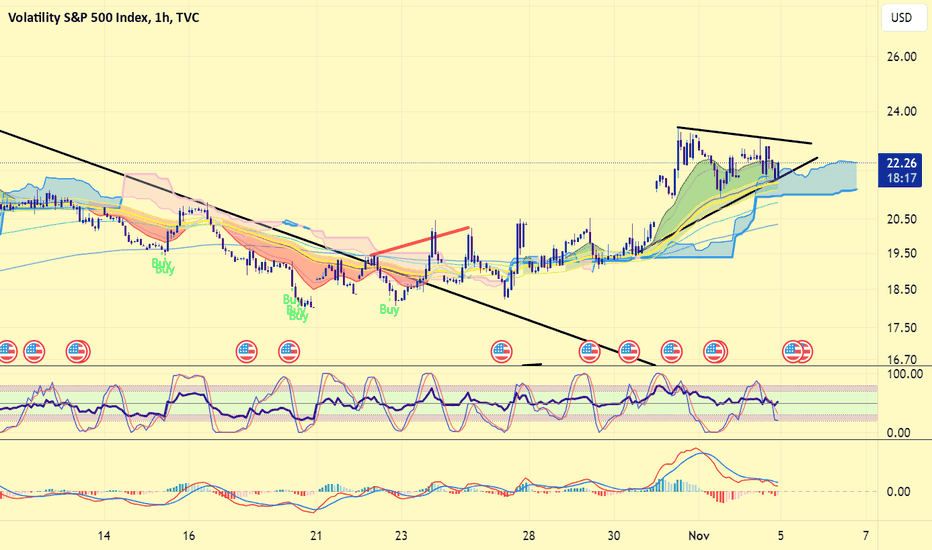Open the first US flag event marker after date 16
This screenshot has width=932, height=550.
point(247,351)
